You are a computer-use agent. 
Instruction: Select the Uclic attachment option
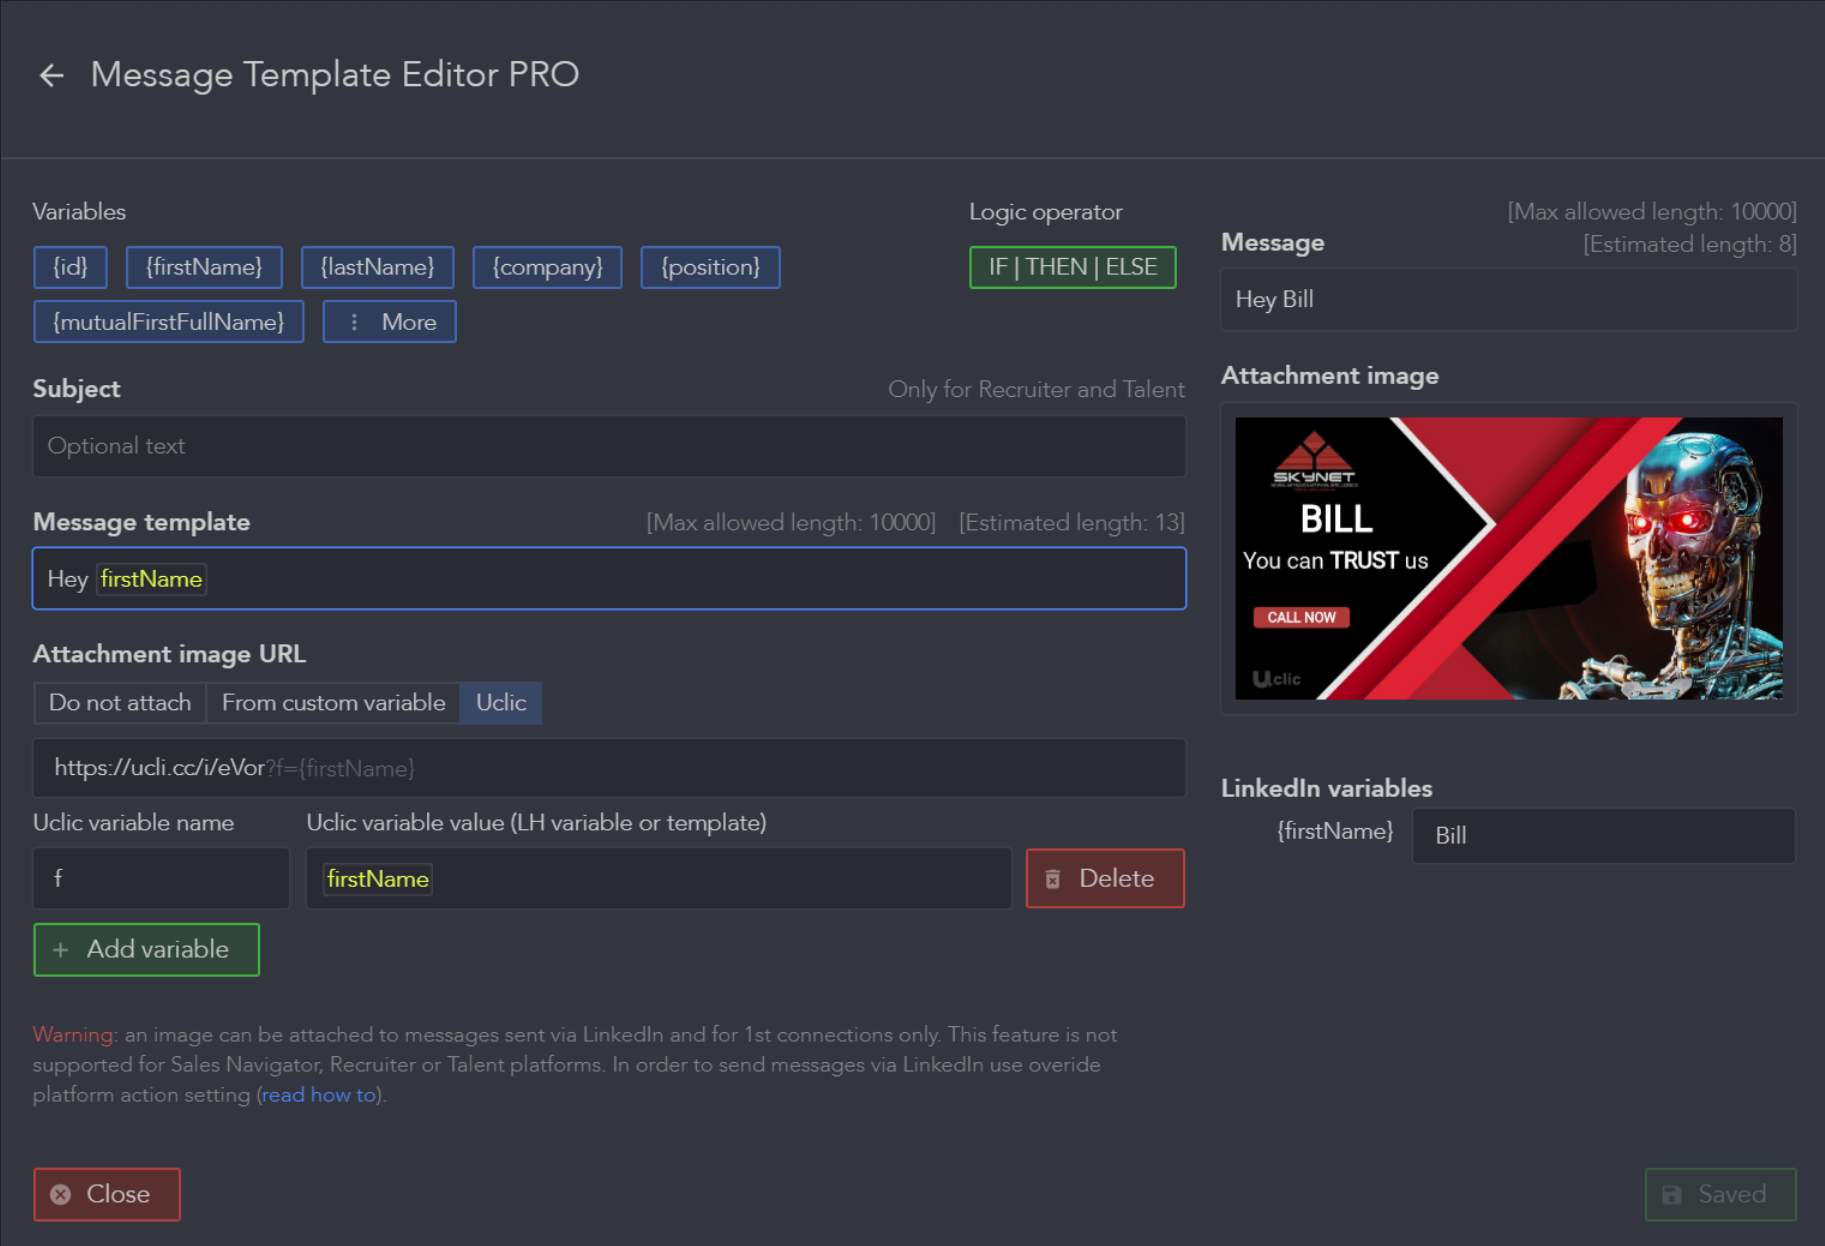click(x=501, y=703)
